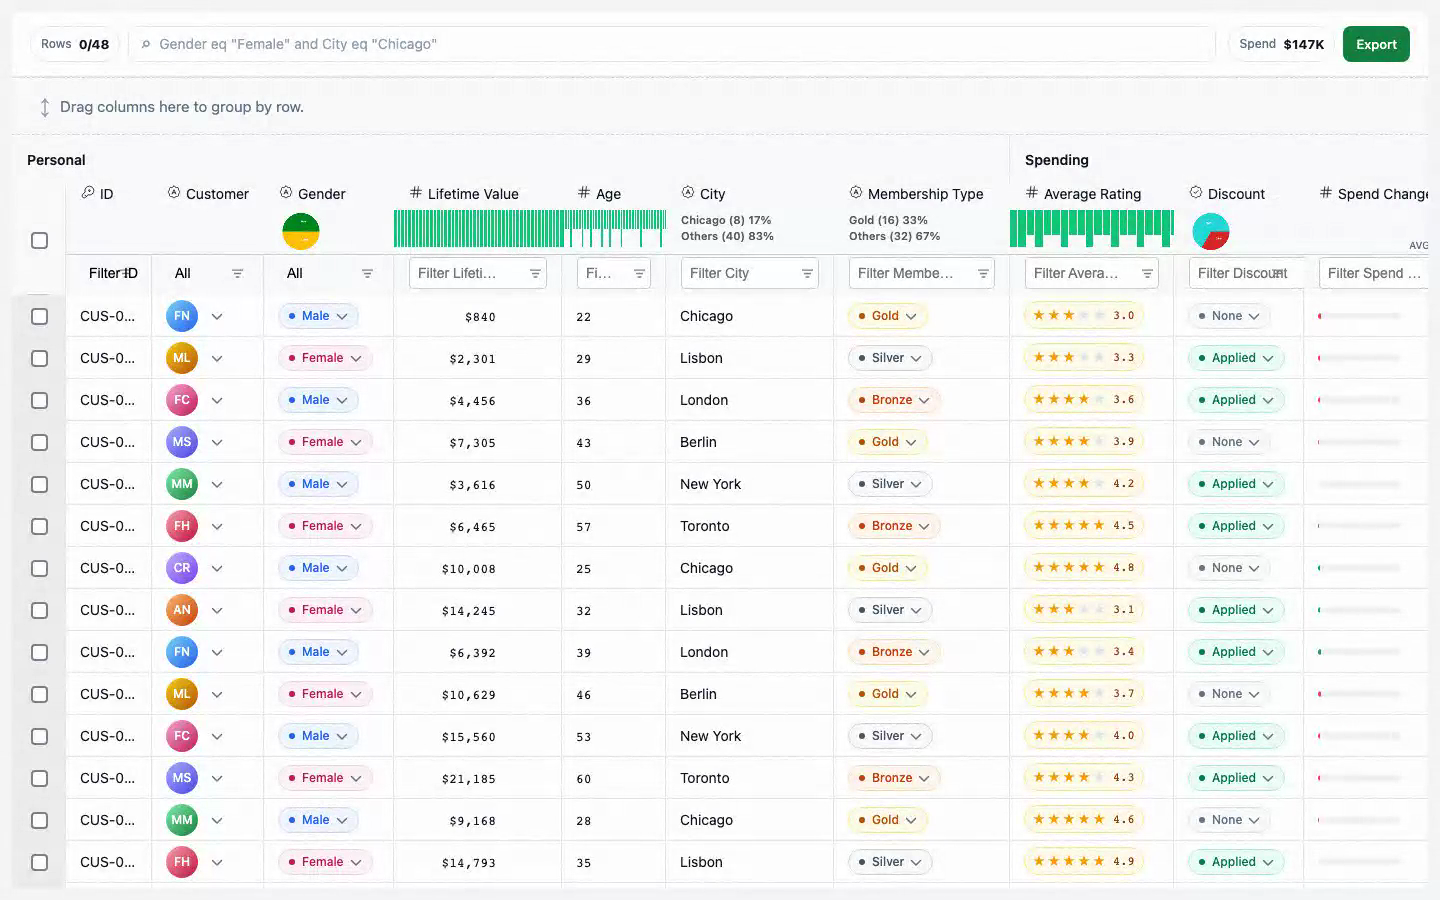The image size is (1440, 900).
Task: Click the ID column key icon
Action: click(88, 193)
